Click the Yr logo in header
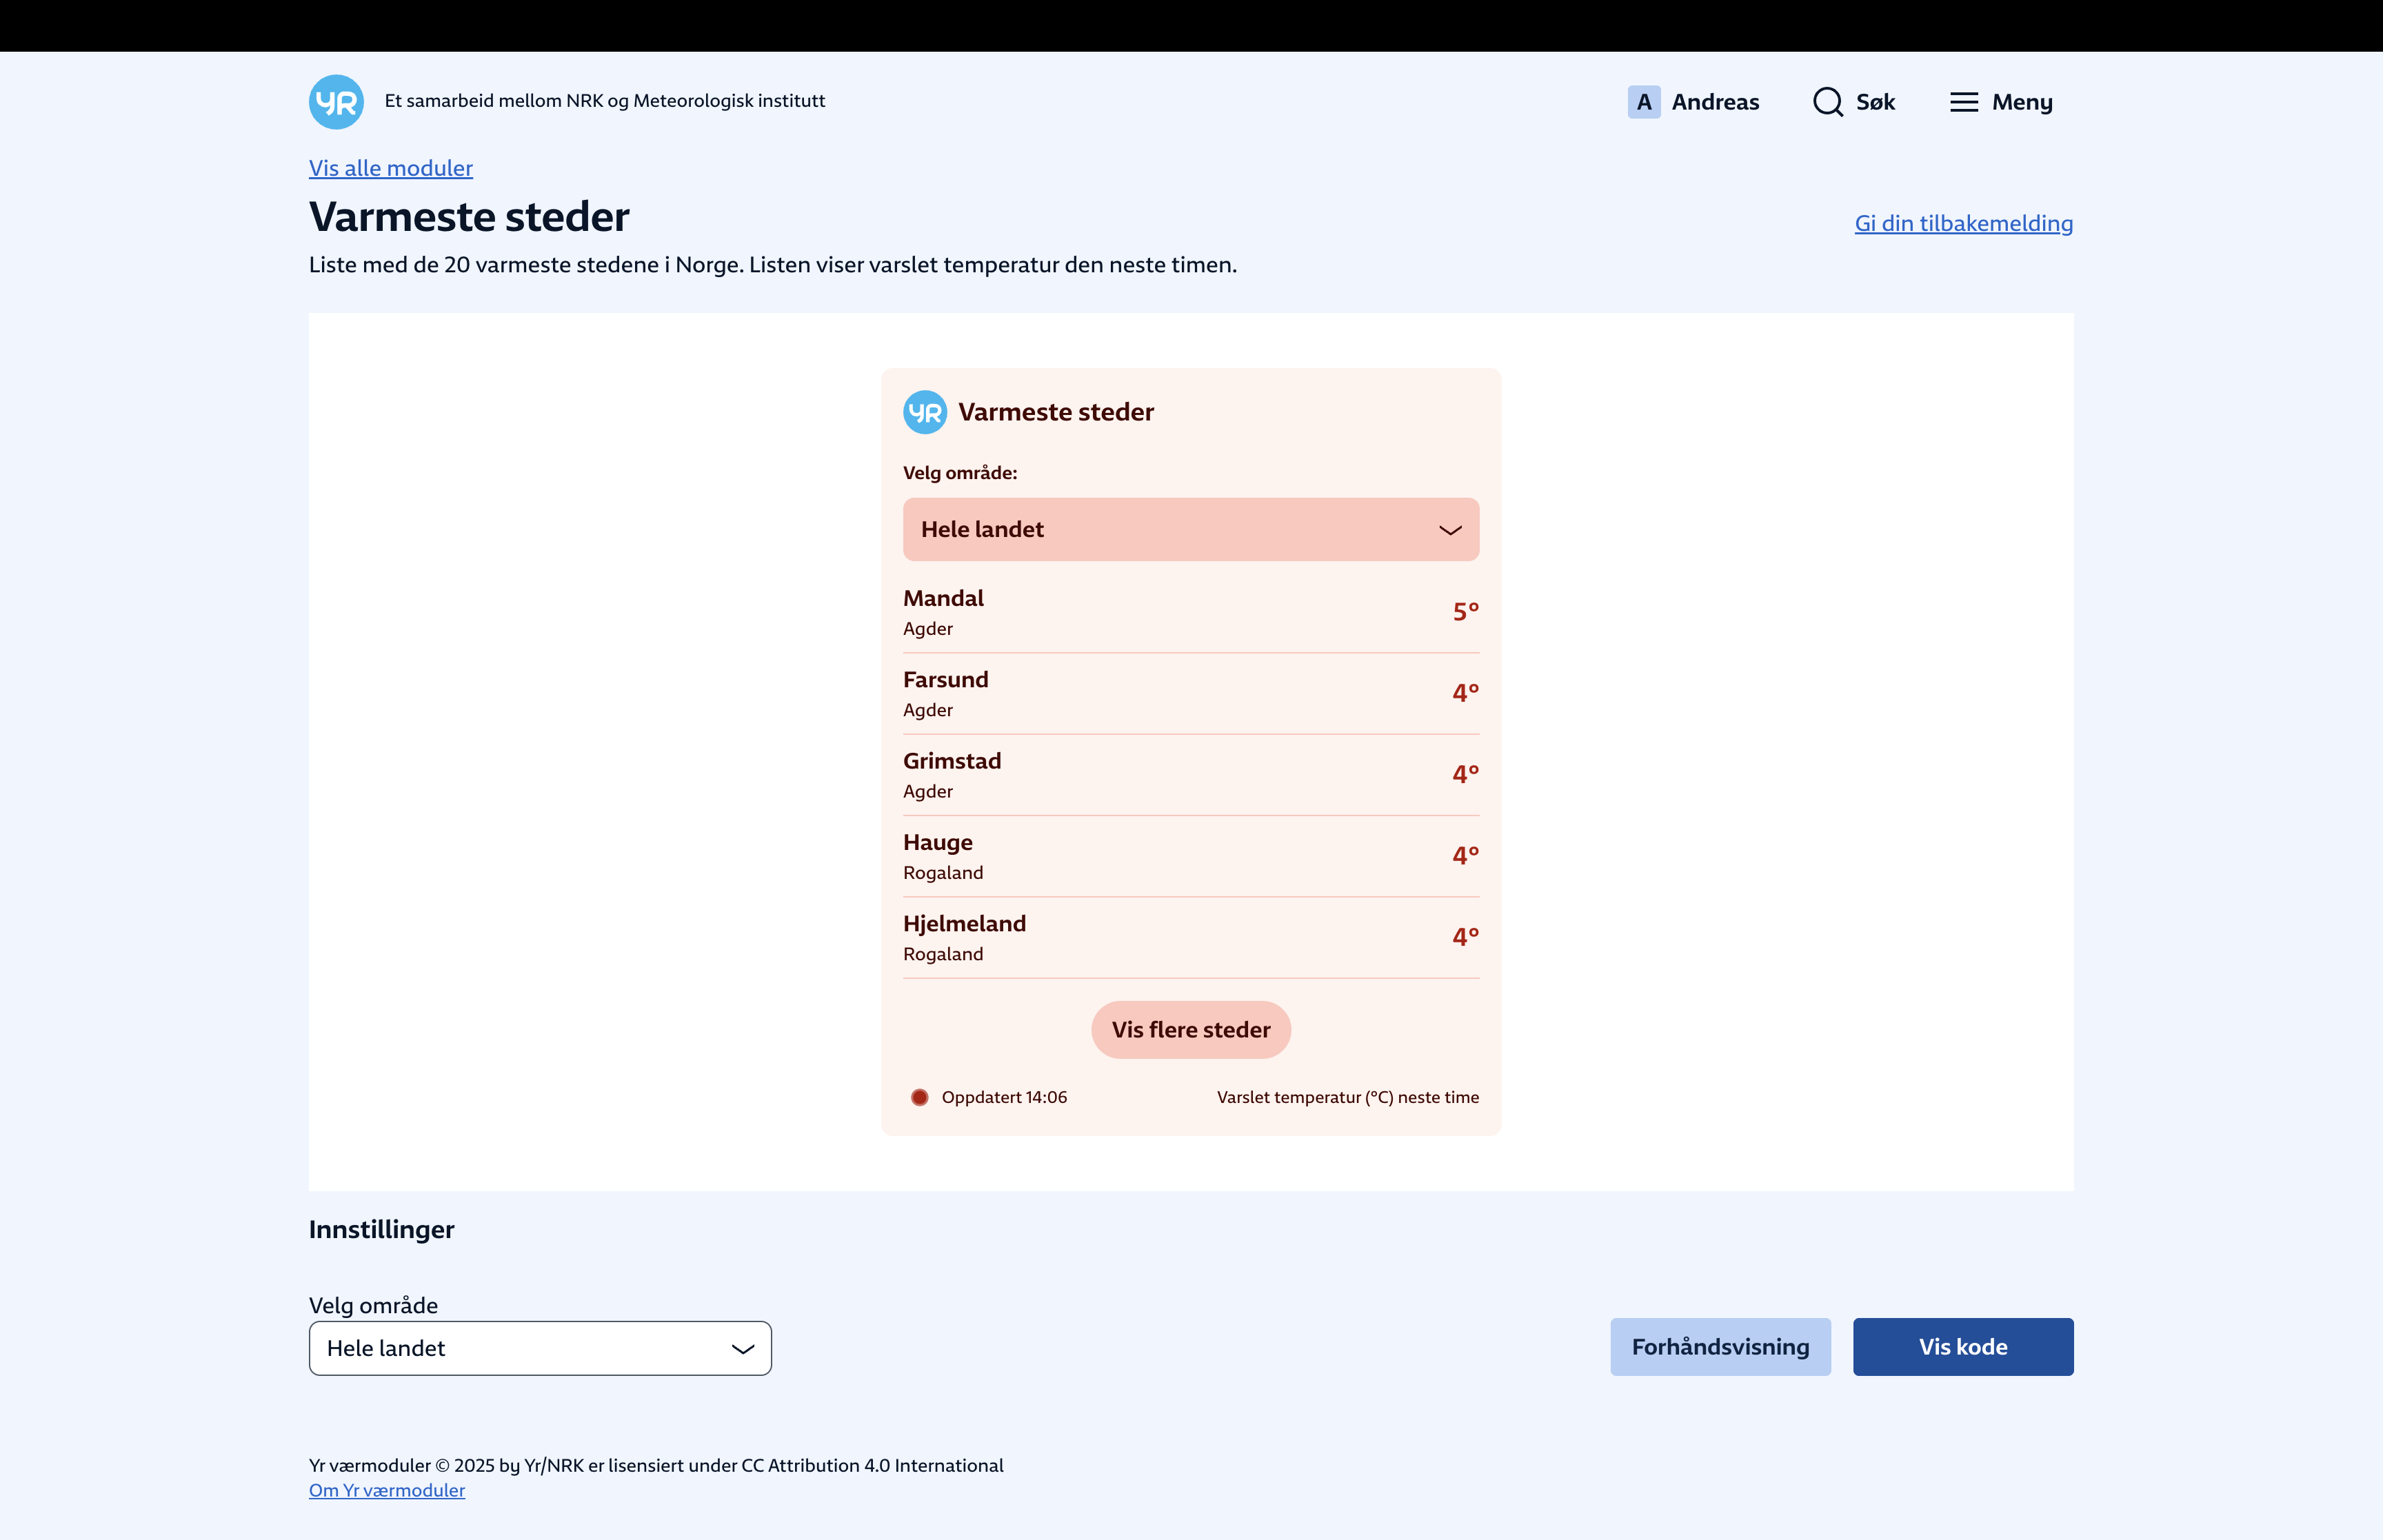Screen dimensions: 2383x1540 336,102
